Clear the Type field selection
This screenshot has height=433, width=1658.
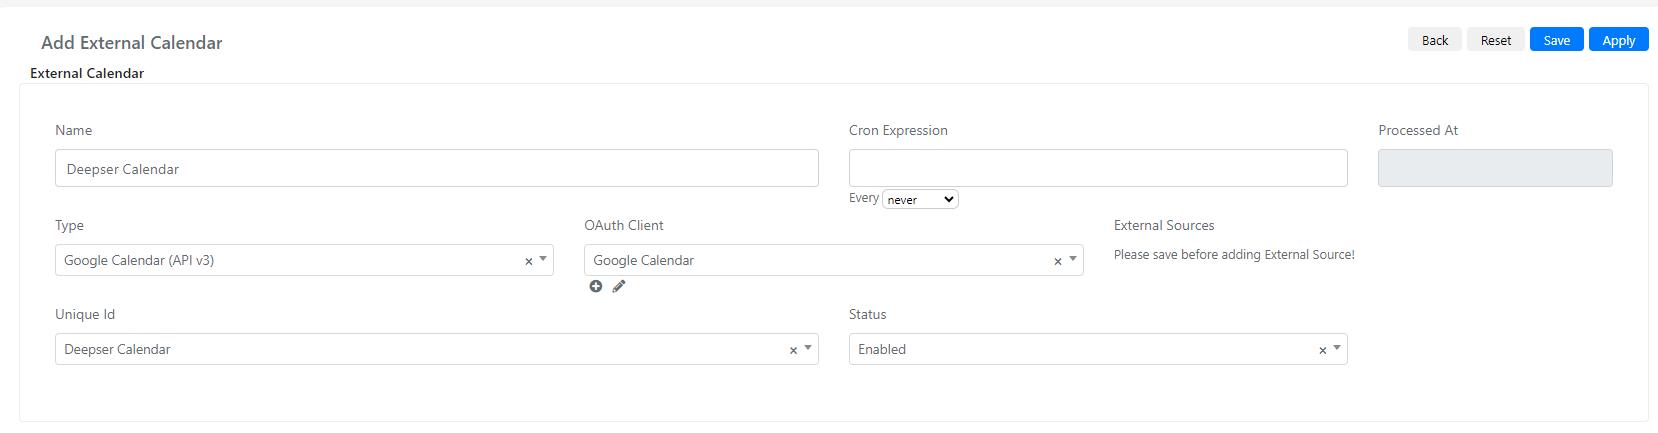point(529,261)
